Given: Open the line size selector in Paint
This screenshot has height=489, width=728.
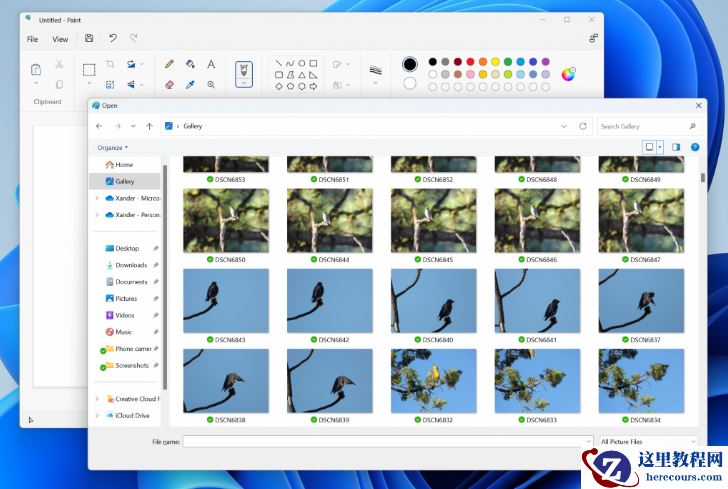Looking at the screenshot, I should (376, 70).
